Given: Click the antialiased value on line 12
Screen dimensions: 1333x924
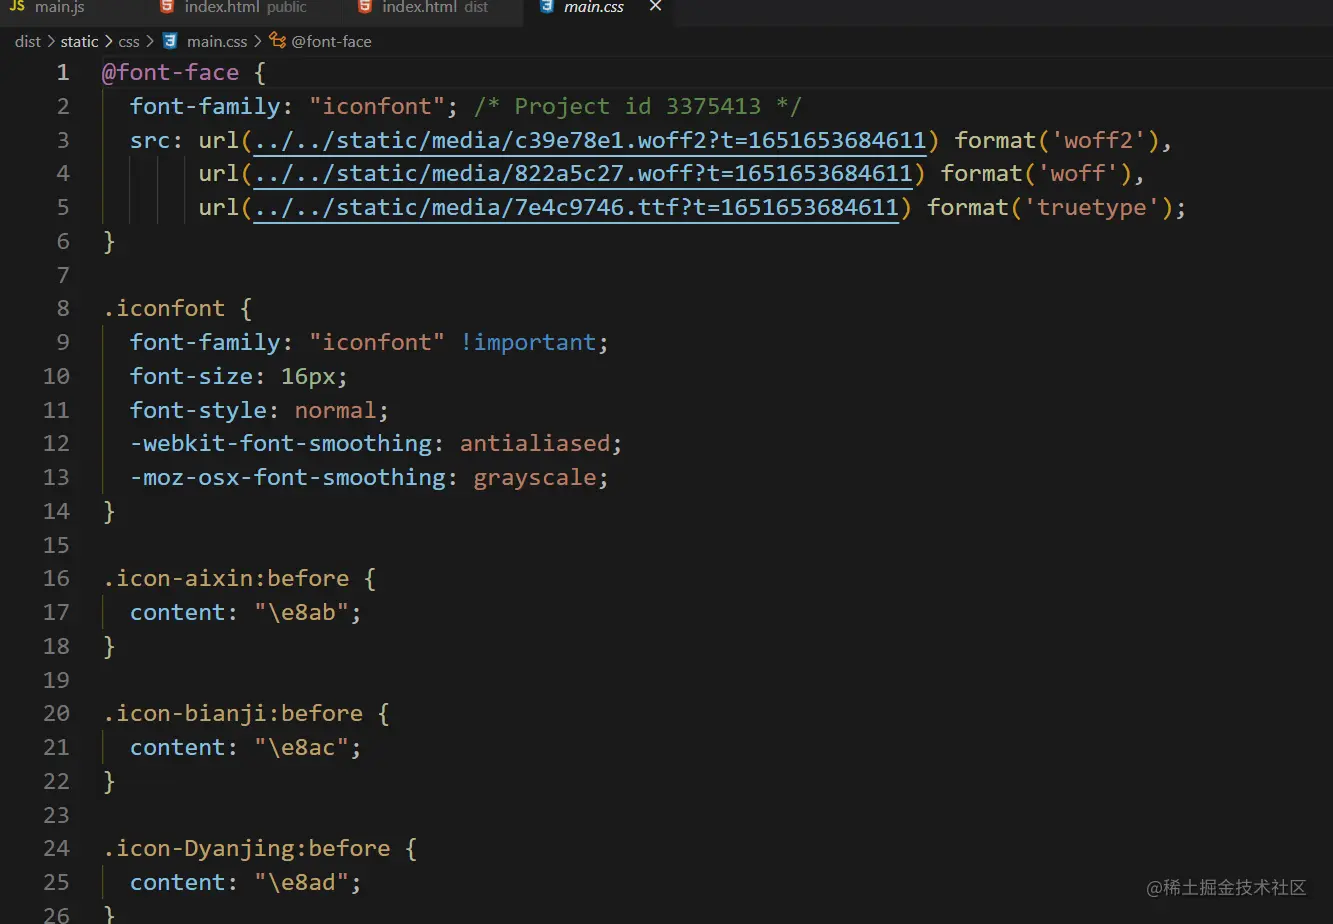Looking at the screenshot, I should click(x=535, y=444).
